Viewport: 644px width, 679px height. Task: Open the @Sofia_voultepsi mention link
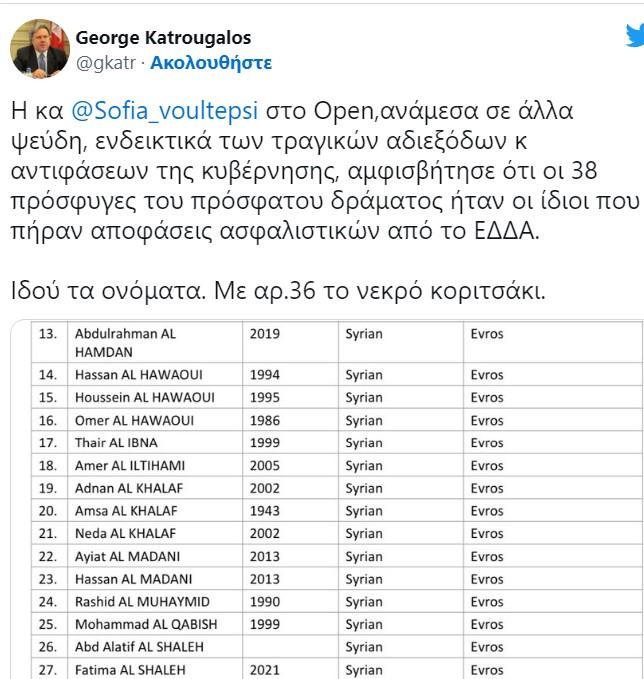[x=165, y=111]
